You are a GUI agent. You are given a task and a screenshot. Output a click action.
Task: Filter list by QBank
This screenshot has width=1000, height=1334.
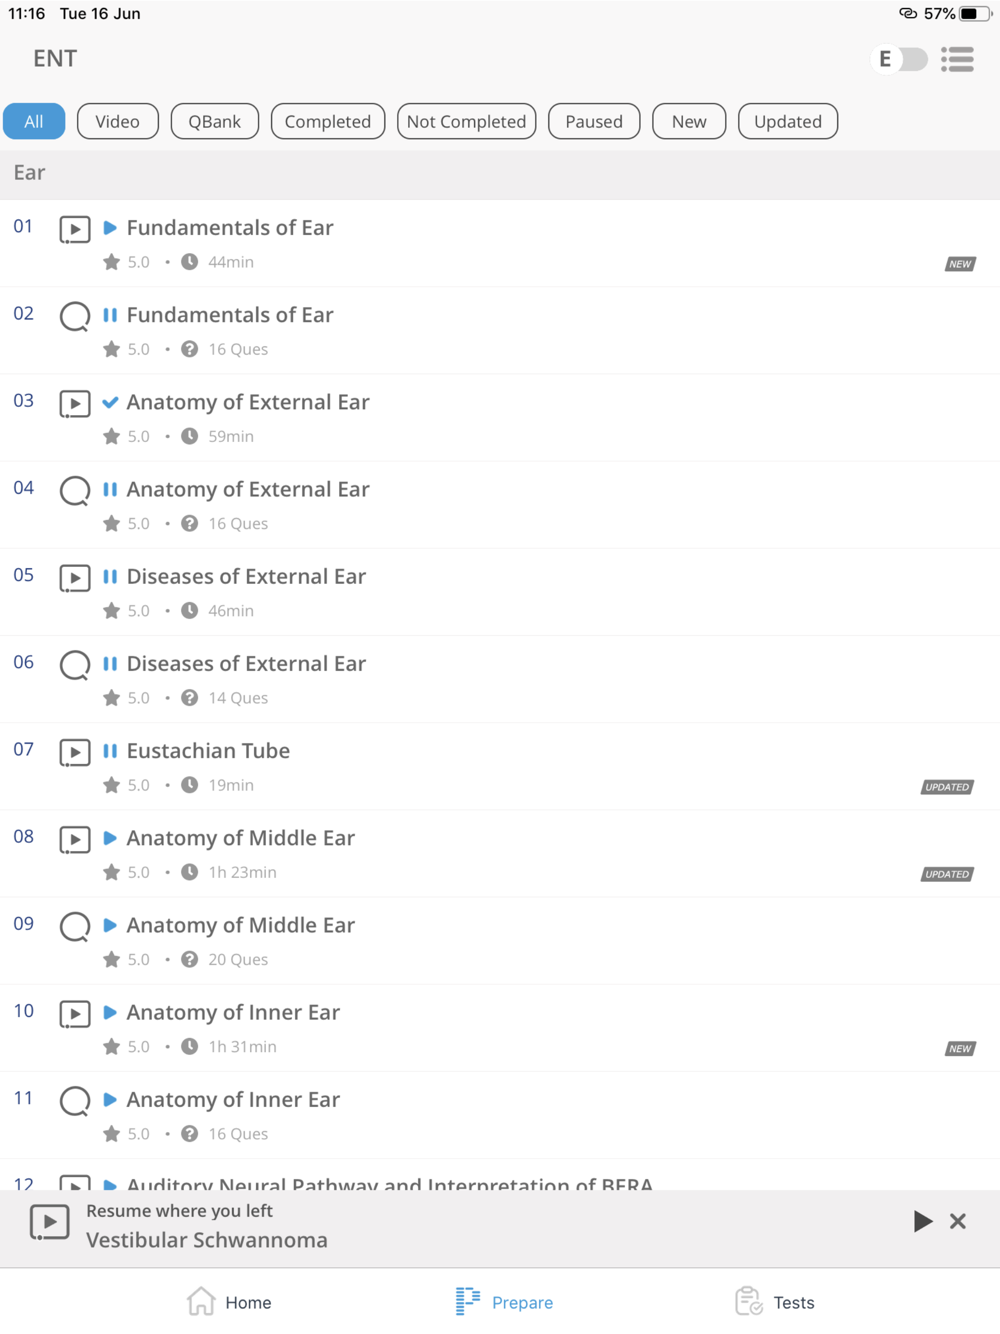215,121
